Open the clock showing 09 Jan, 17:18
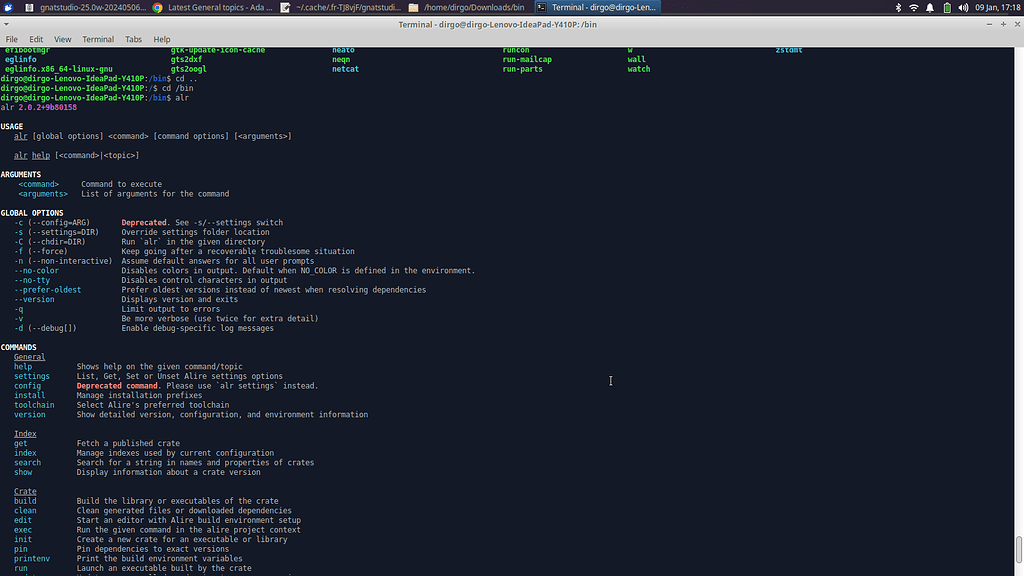1024x576 pixels. (x=995, y=7)
